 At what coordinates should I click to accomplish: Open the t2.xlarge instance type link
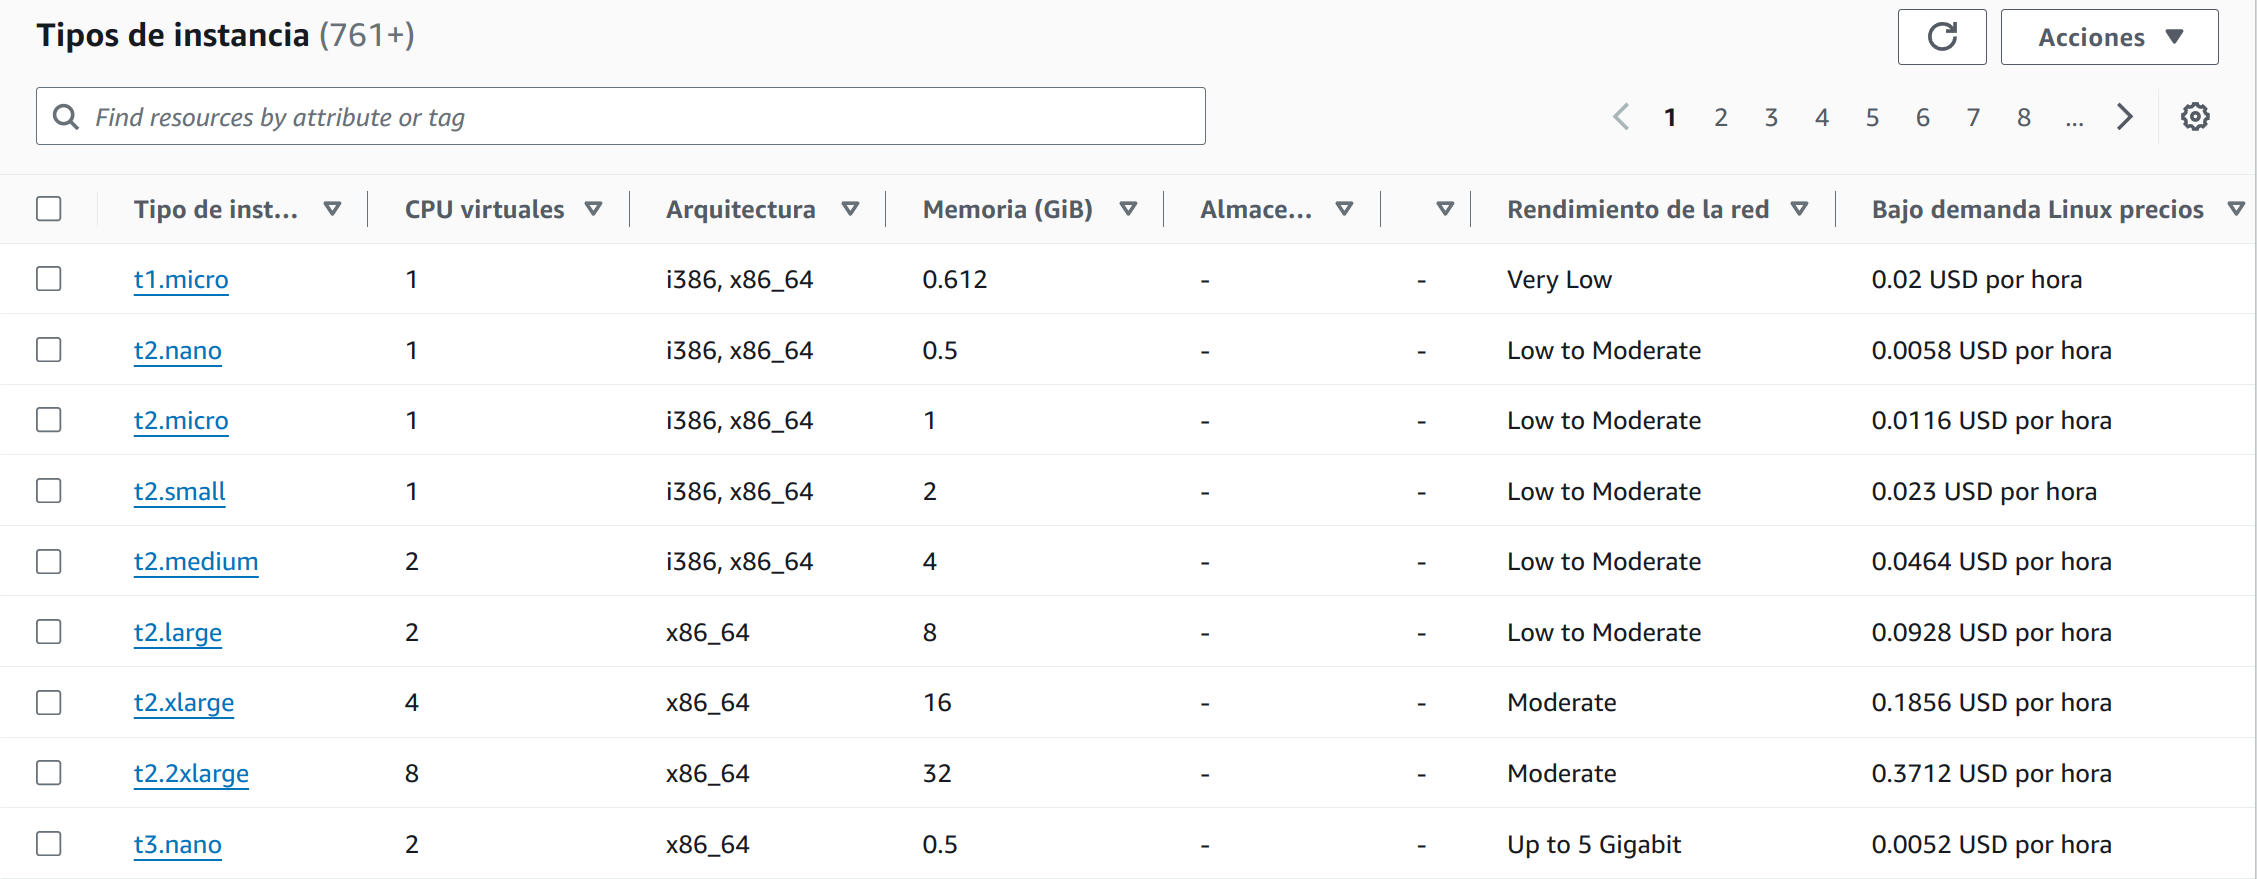184,702
